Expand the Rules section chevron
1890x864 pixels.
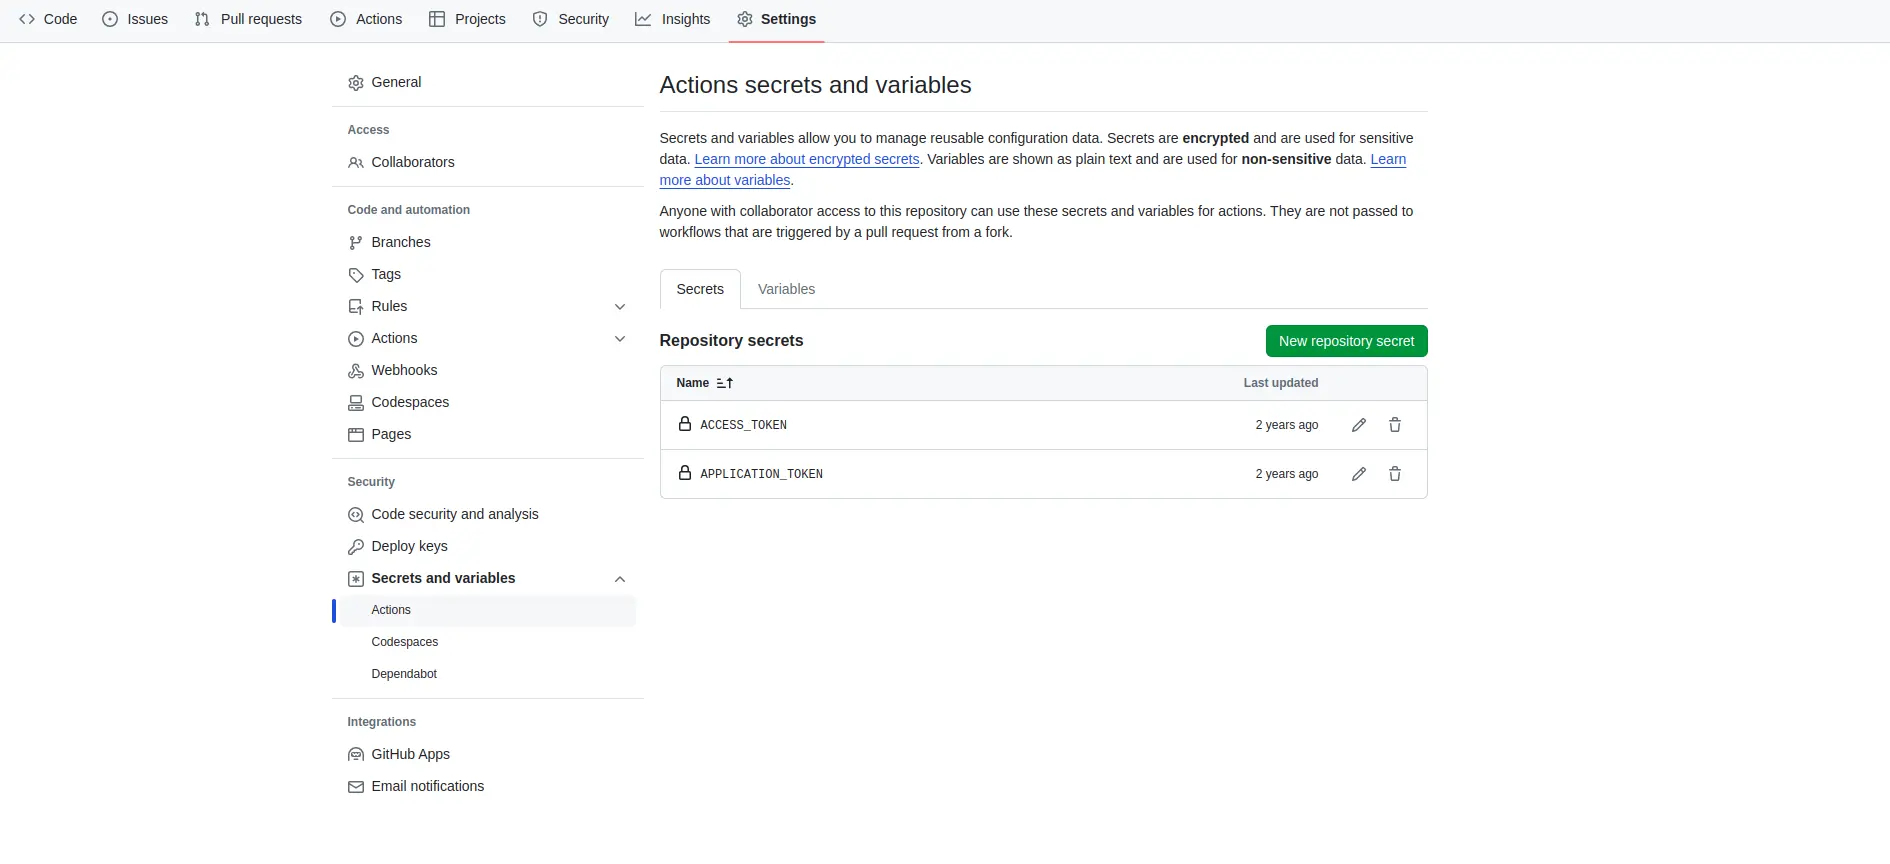click(620, 307)
